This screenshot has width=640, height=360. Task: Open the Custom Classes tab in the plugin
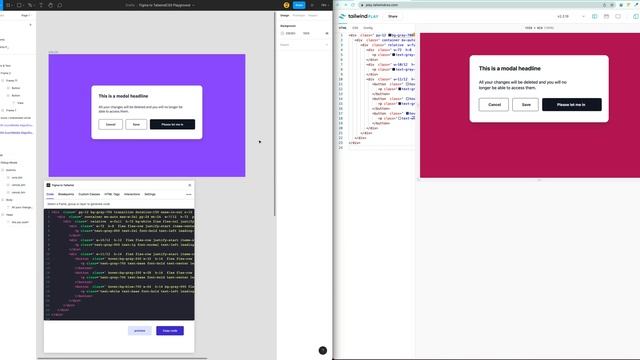(x=89, y=194)
